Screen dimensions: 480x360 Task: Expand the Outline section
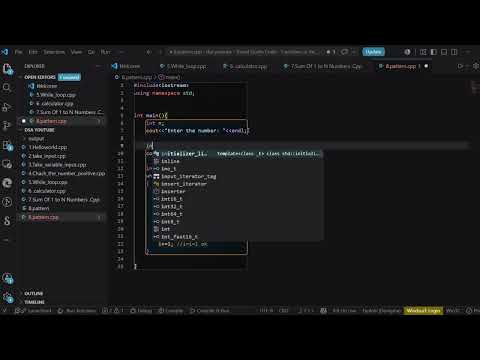click(33, 293)
